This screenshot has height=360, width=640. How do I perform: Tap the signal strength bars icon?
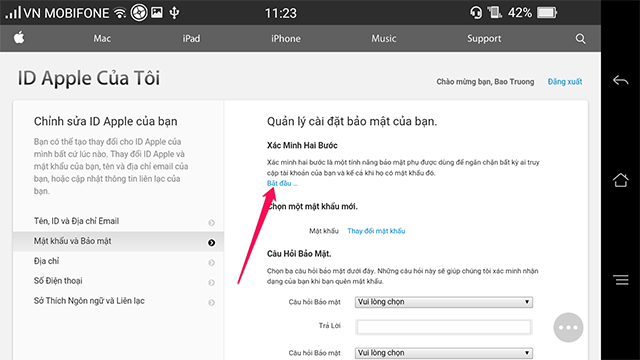coord(13,13)
